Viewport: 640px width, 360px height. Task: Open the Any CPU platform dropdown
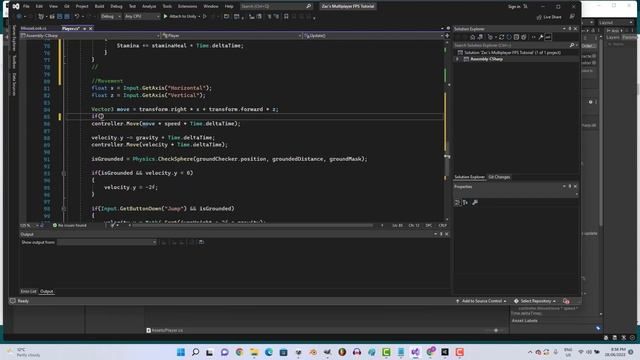click(x=142, y=16)
